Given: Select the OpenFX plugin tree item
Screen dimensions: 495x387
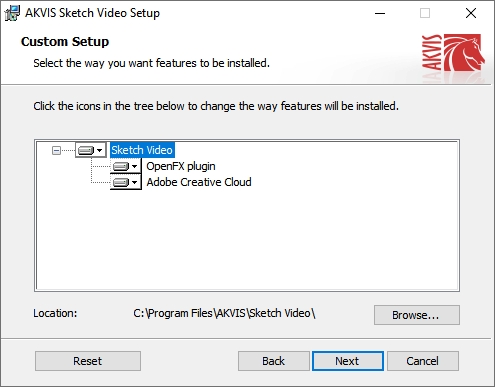Looking at the screenshot, I should coord(181,166).
